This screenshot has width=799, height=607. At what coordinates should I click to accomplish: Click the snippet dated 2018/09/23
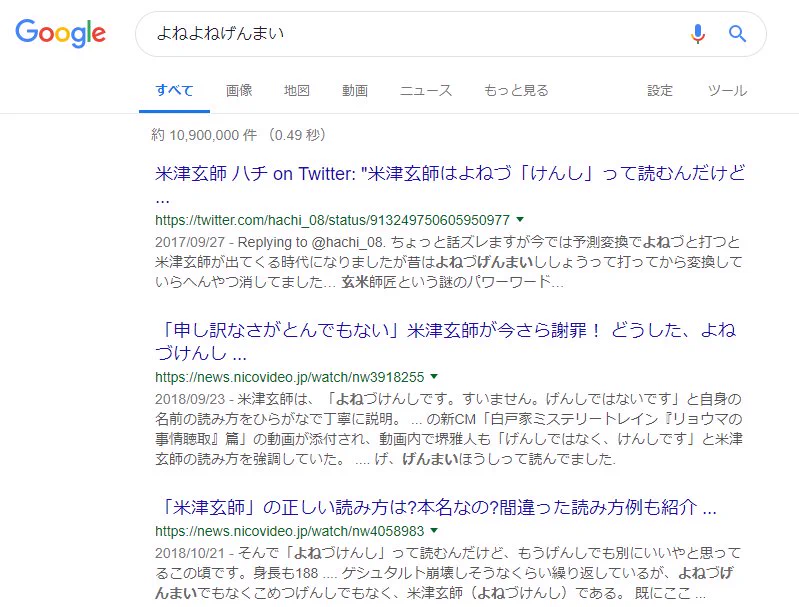(448, 429)
